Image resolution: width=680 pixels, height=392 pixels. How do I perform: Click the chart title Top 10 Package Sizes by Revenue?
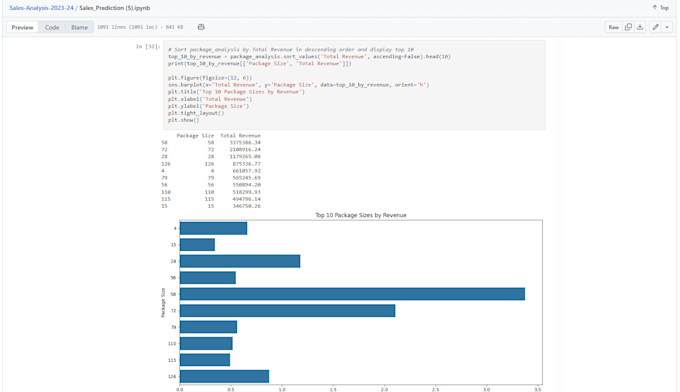361,215
